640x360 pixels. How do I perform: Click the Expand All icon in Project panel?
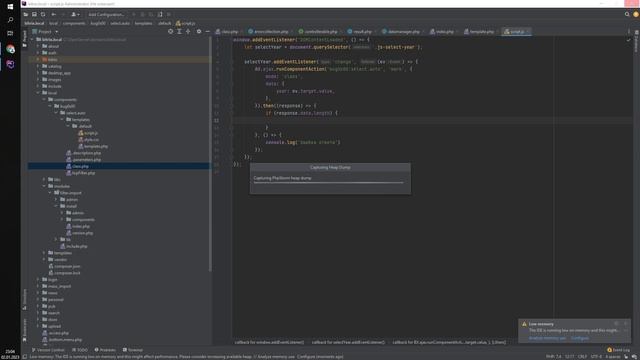click(x=179, y=31)
